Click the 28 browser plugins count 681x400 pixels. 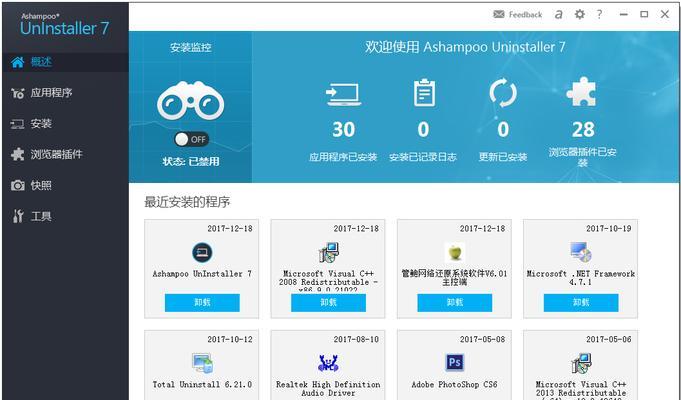pos(583,129)
